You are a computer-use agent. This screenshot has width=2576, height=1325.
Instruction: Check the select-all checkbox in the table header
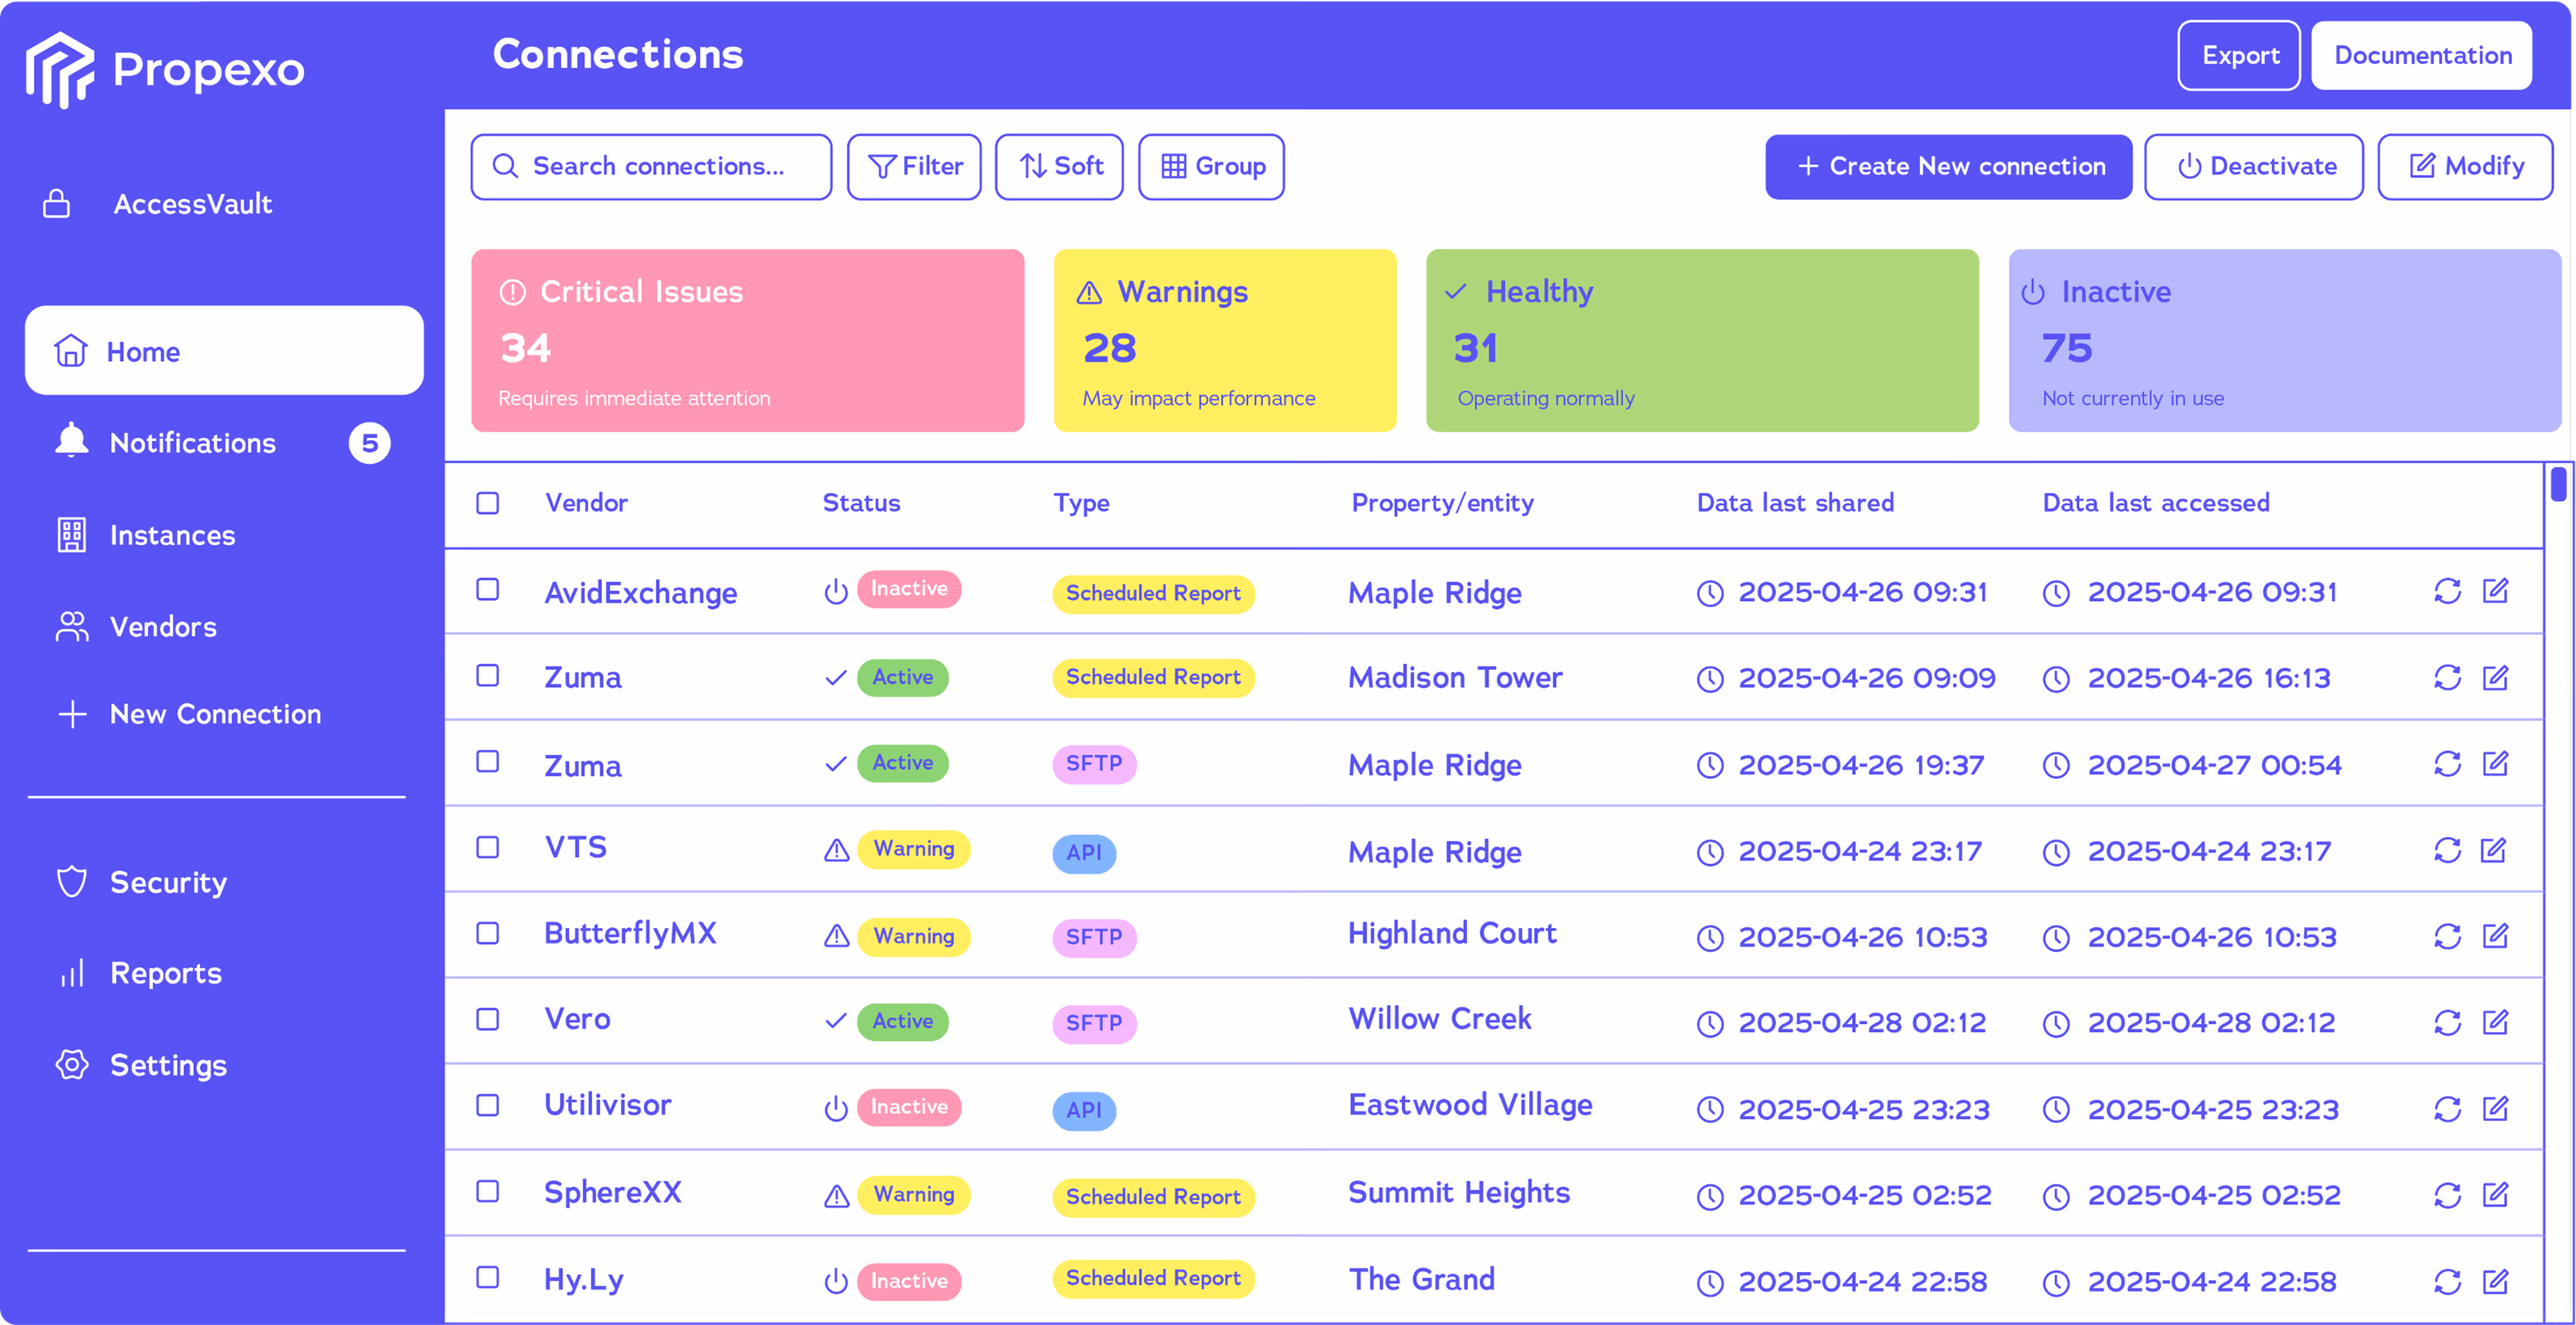pyautogui.click(x=487, y=503)
